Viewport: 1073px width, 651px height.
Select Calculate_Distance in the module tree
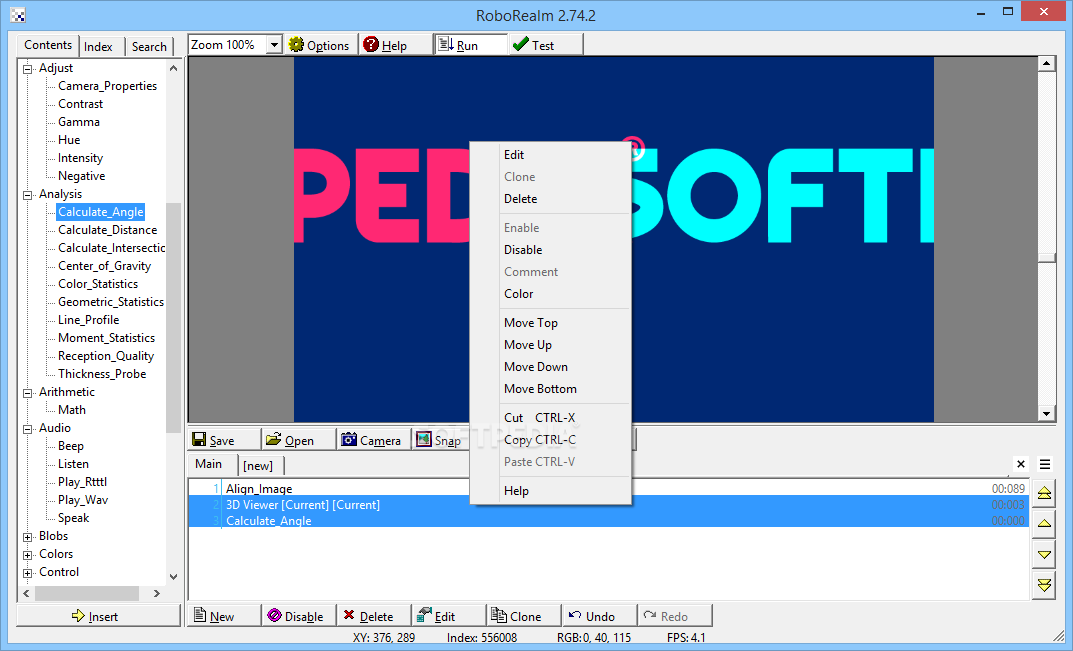pos(107,230)
